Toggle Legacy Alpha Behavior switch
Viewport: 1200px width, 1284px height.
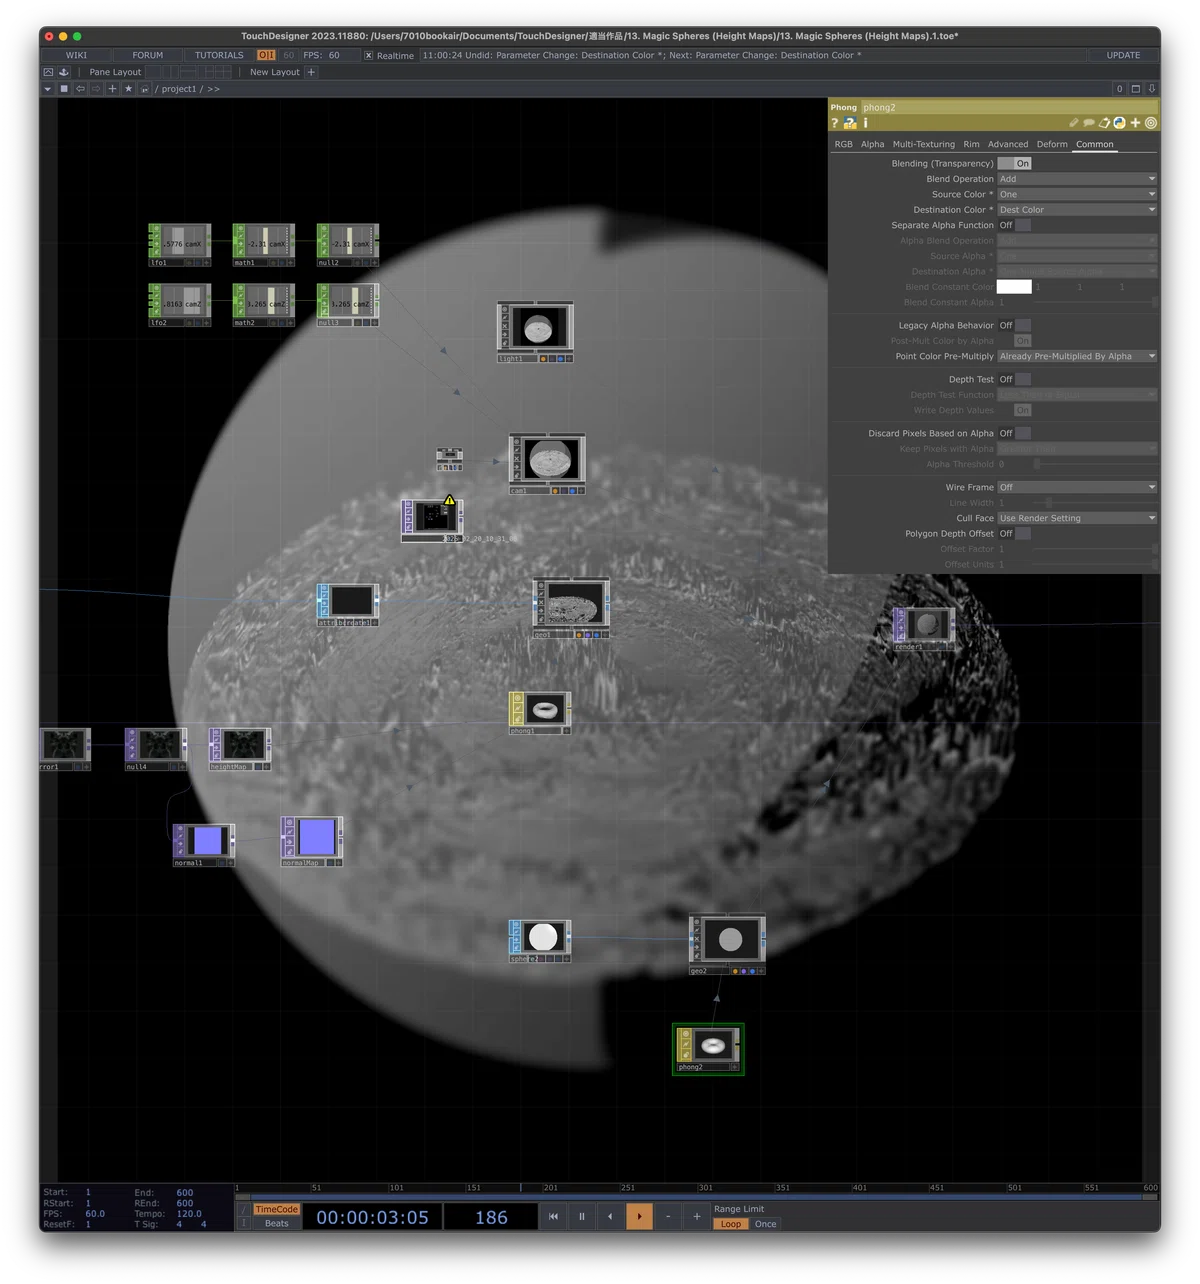[x=1014, y=325]
